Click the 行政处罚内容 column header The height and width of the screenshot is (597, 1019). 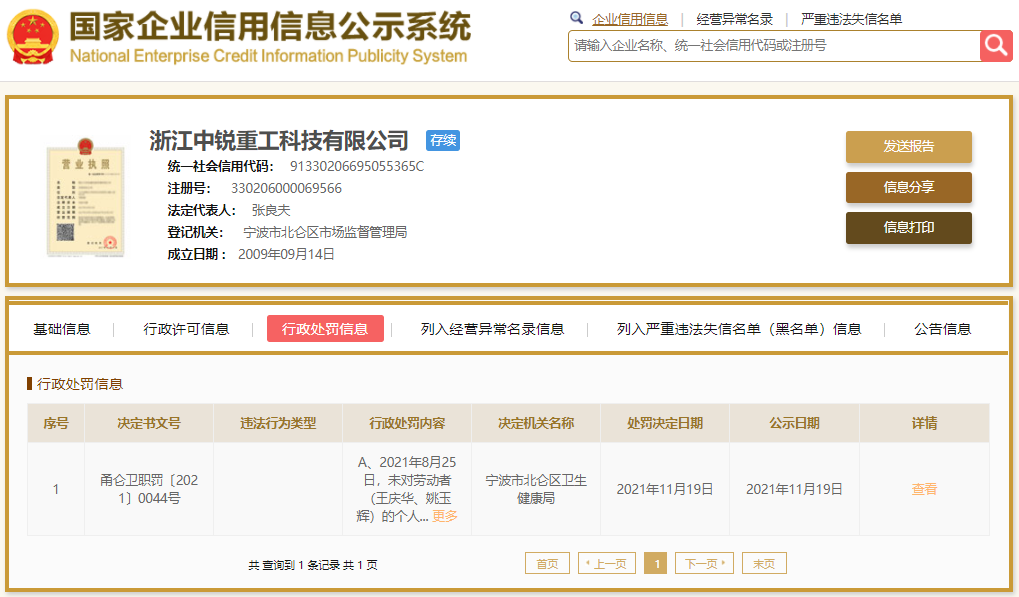coord(407,424)
